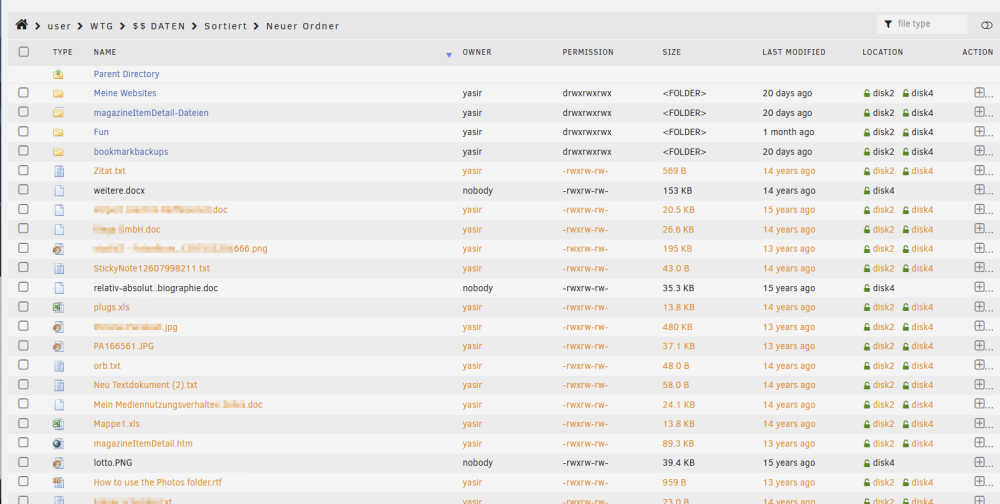Open action menu for Fun folder
1000x504 pixels.
pos(980,132)
